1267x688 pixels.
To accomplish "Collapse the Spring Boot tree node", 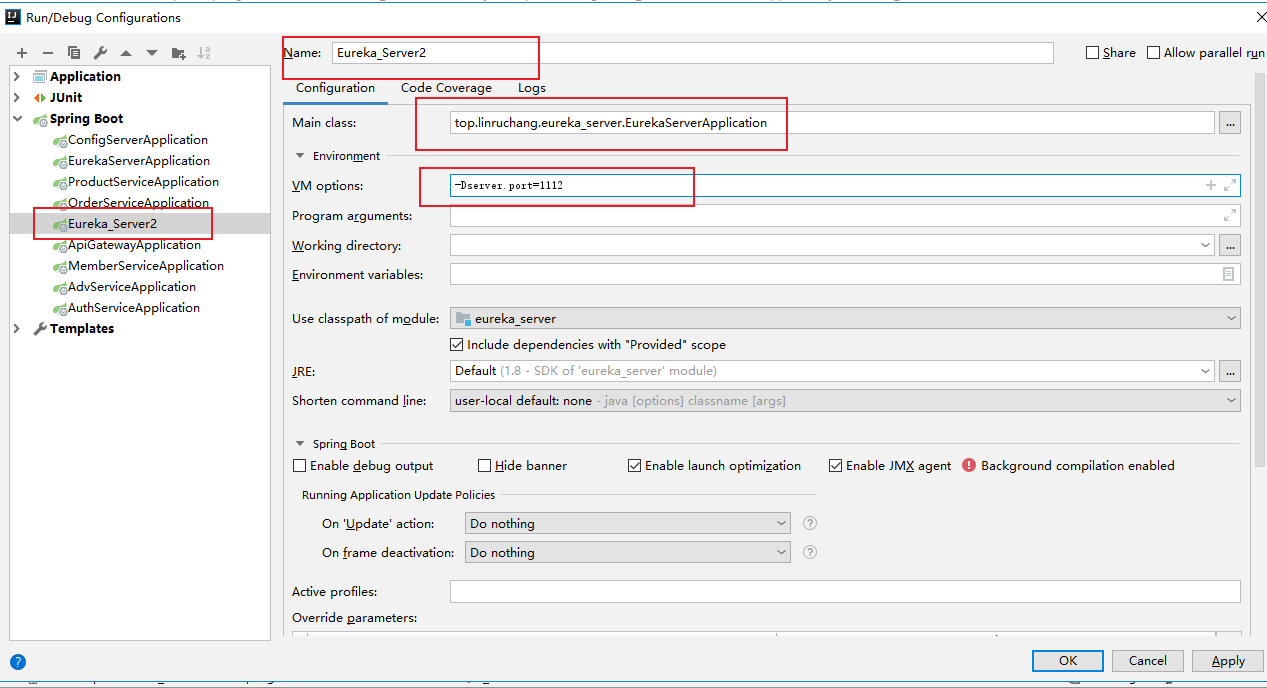I will click(x=17, y=118).
